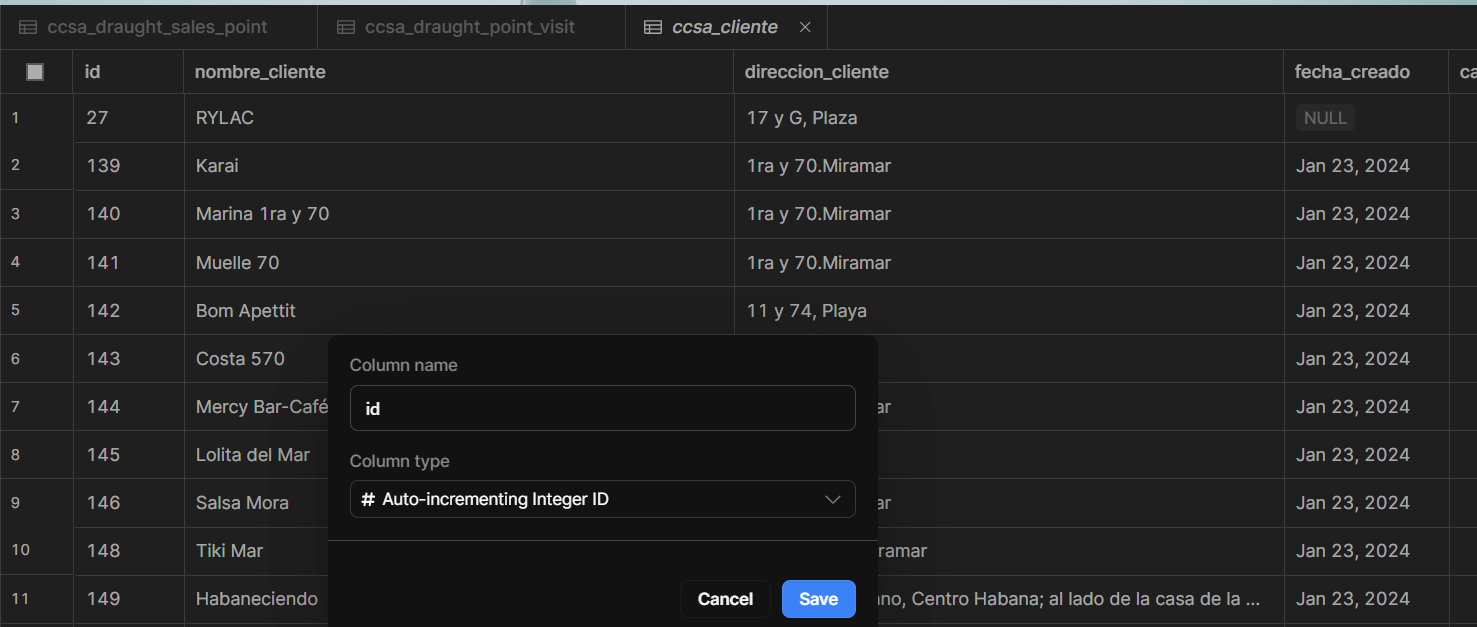
Task: Select the direccion_cliente column header
Action: pyautogui.click(x=816, y=72)
